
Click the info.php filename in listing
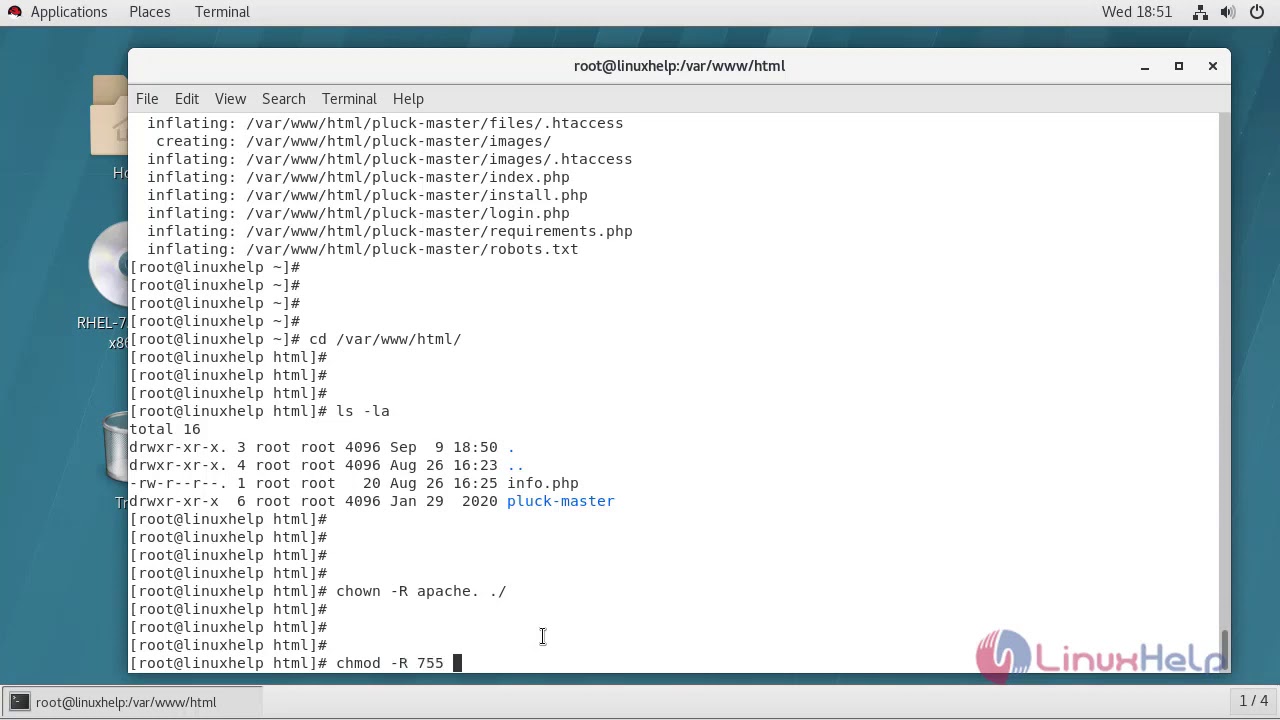tap(542, 483)
